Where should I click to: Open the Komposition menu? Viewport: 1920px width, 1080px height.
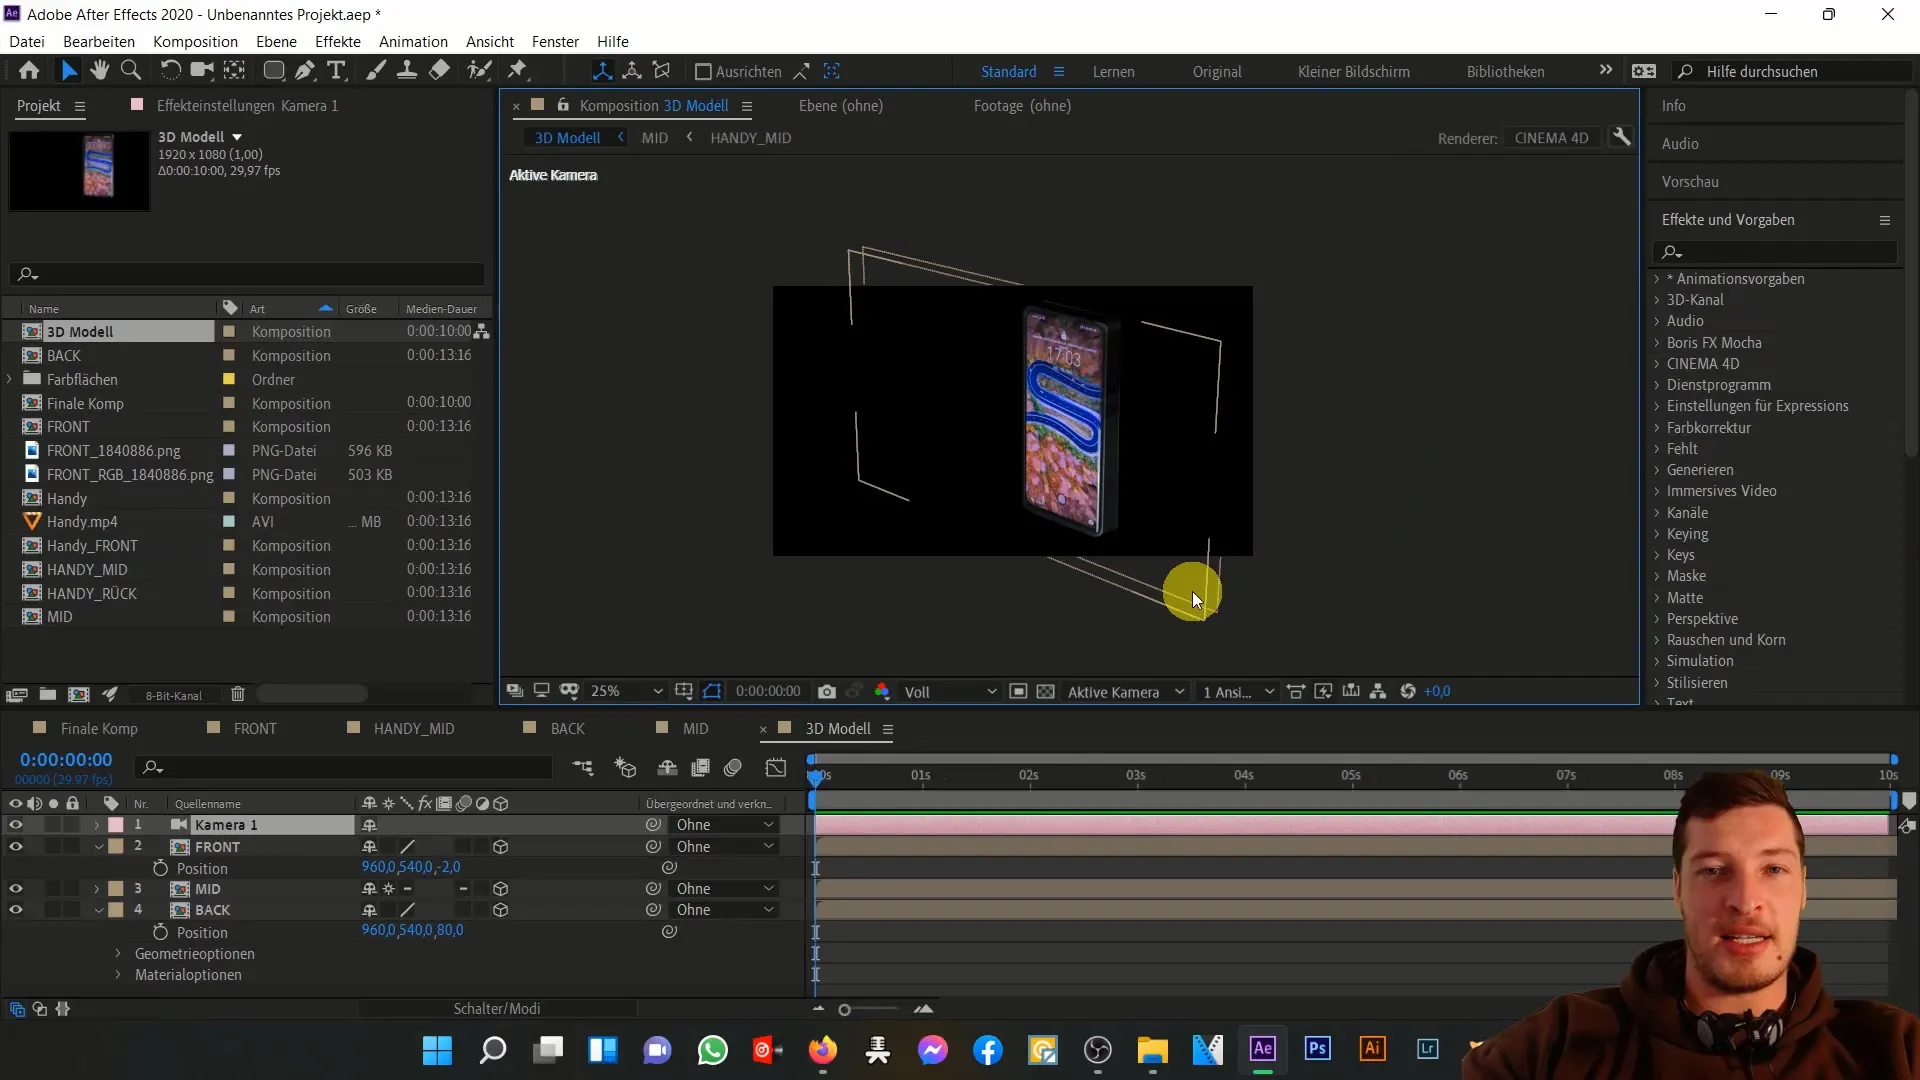point(194,41)
